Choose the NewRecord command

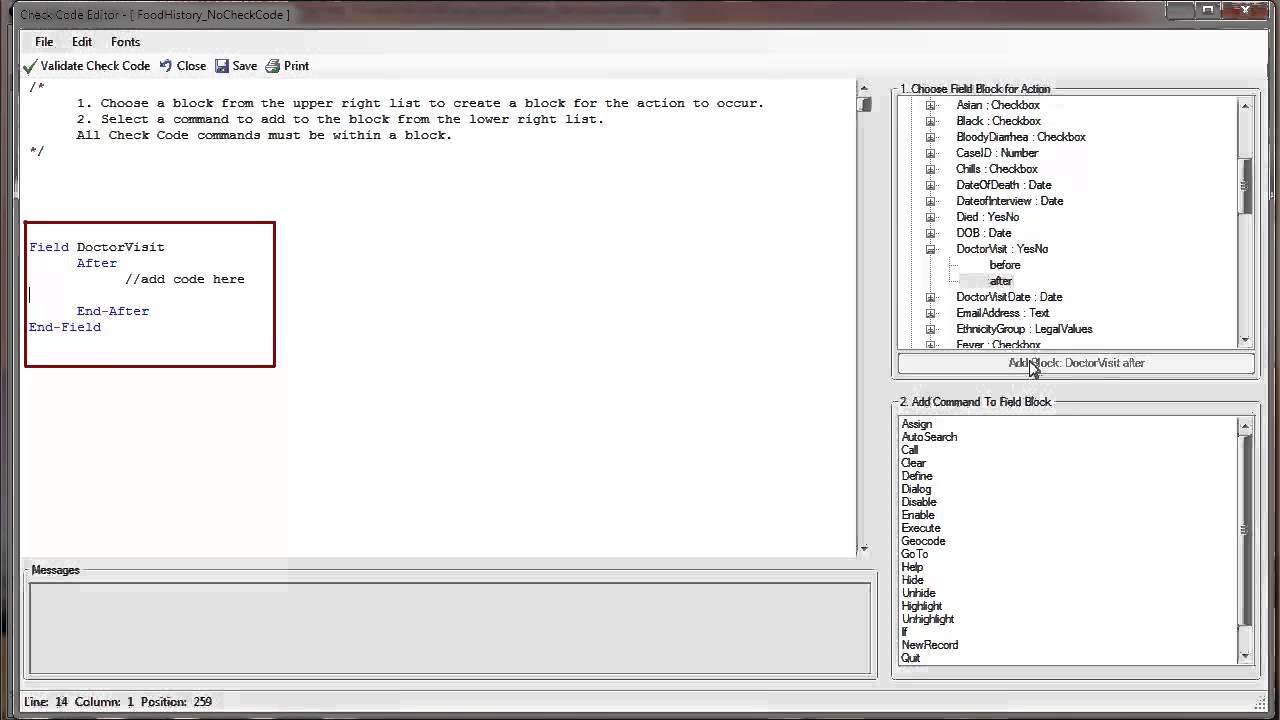click(930, 645)
